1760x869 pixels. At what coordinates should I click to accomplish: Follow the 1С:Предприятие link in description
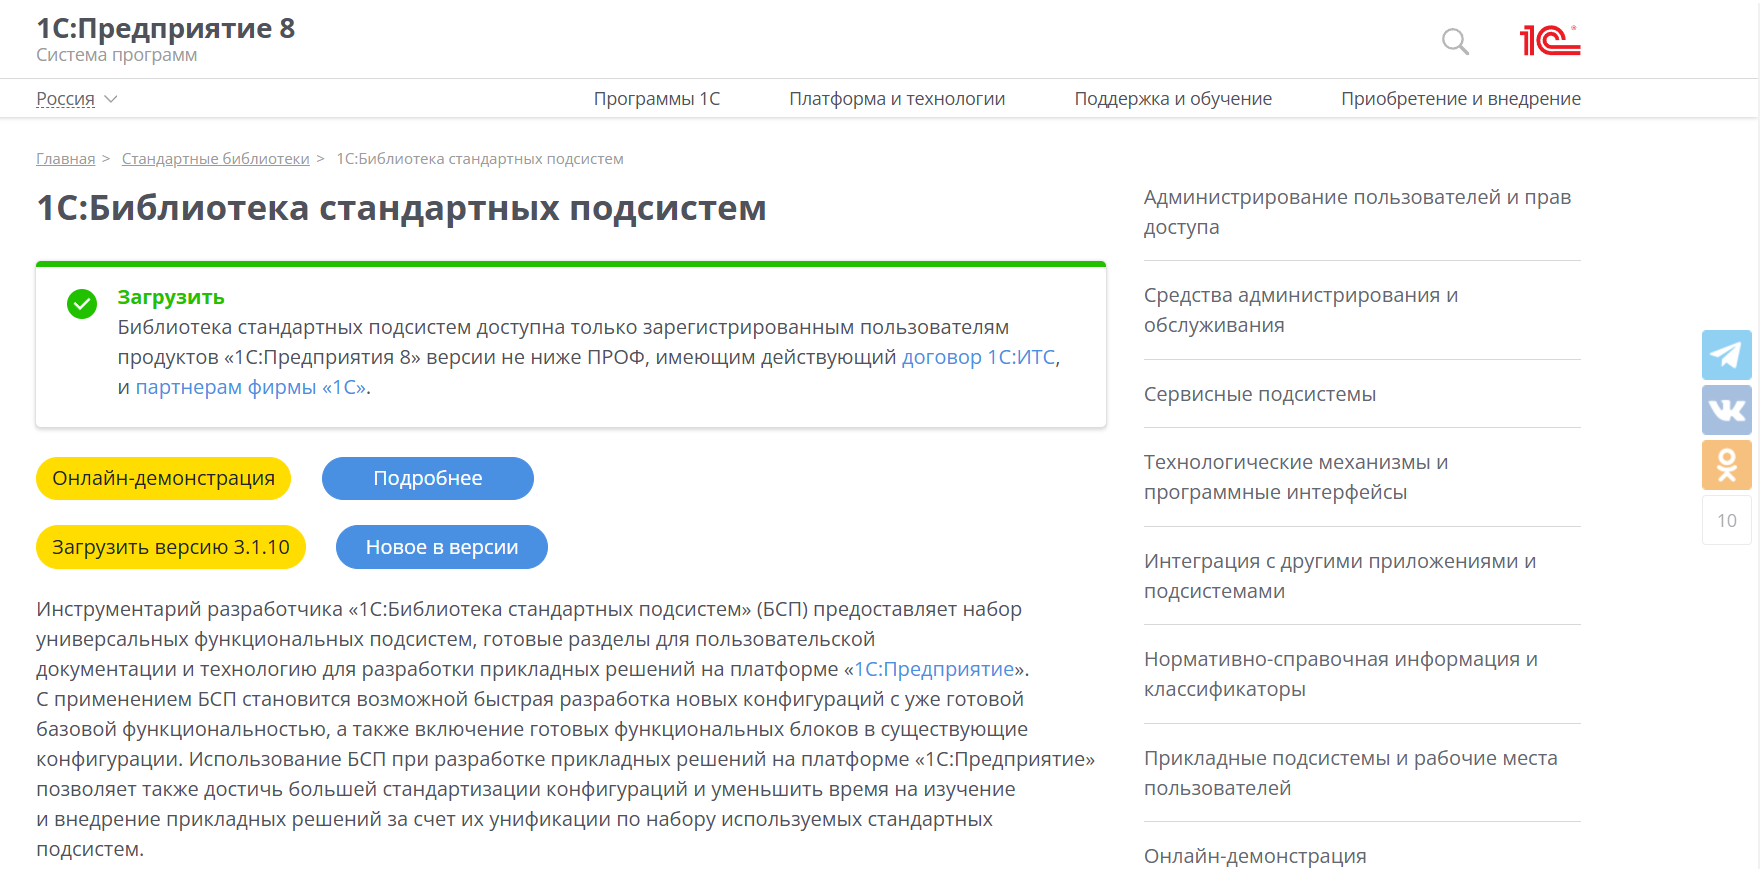coord(935,669)
